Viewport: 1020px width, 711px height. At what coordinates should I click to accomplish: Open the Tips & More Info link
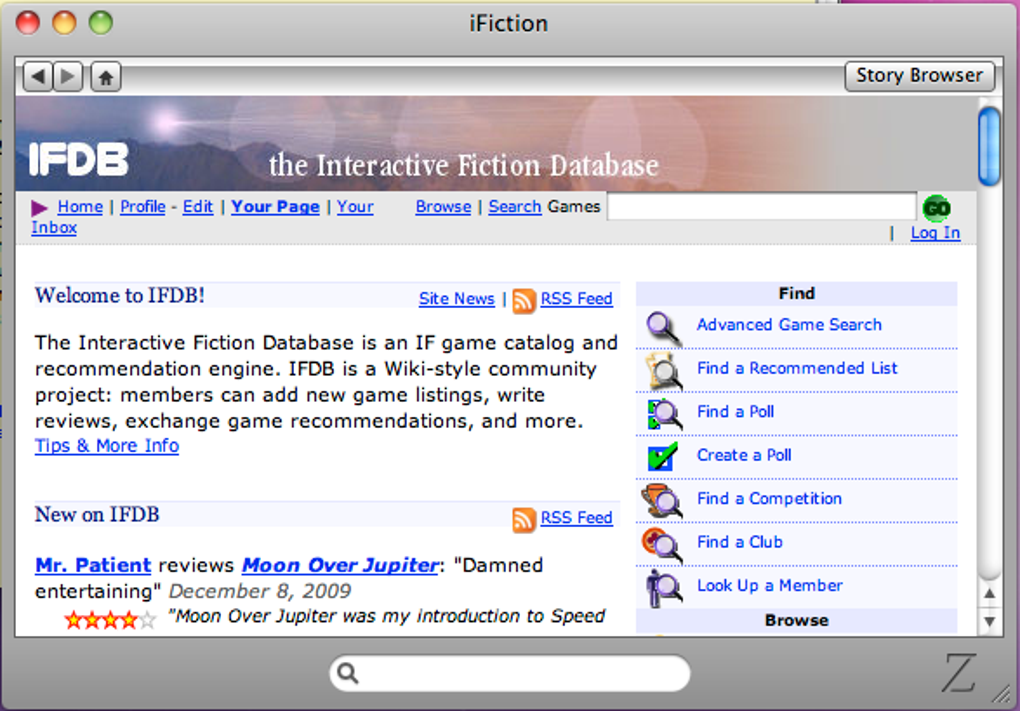107,446
